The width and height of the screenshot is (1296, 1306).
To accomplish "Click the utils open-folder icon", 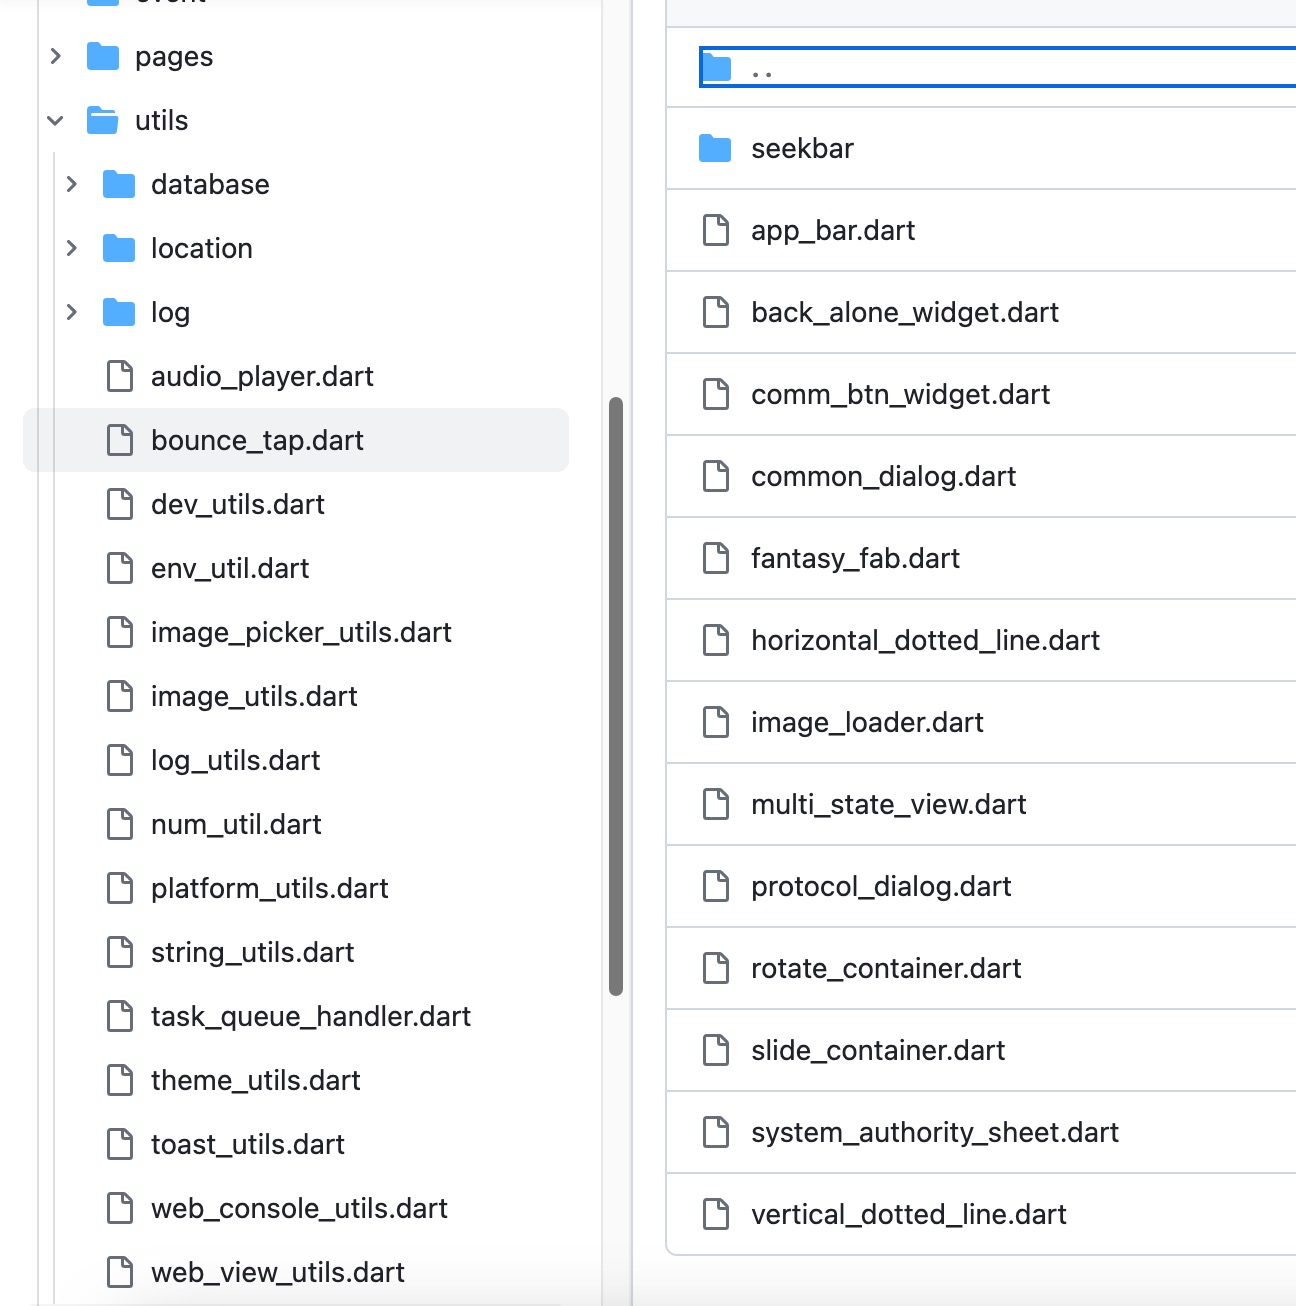I will tap(103, 121).
